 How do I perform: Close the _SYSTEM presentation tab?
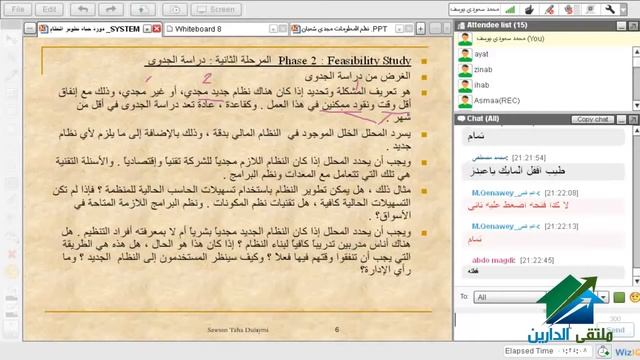click(156, 29)
